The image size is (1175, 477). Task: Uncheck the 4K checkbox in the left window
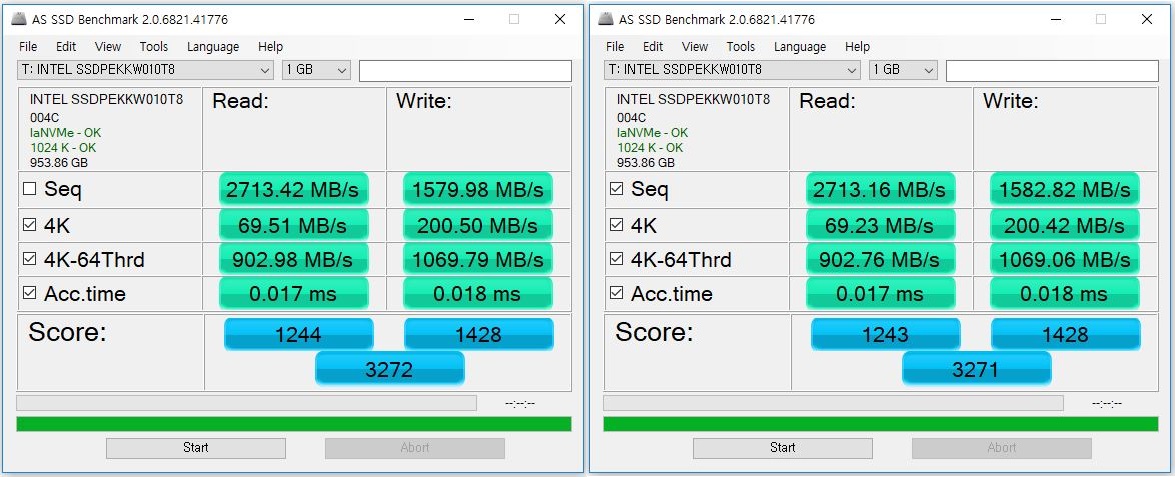tap(29, 225)
